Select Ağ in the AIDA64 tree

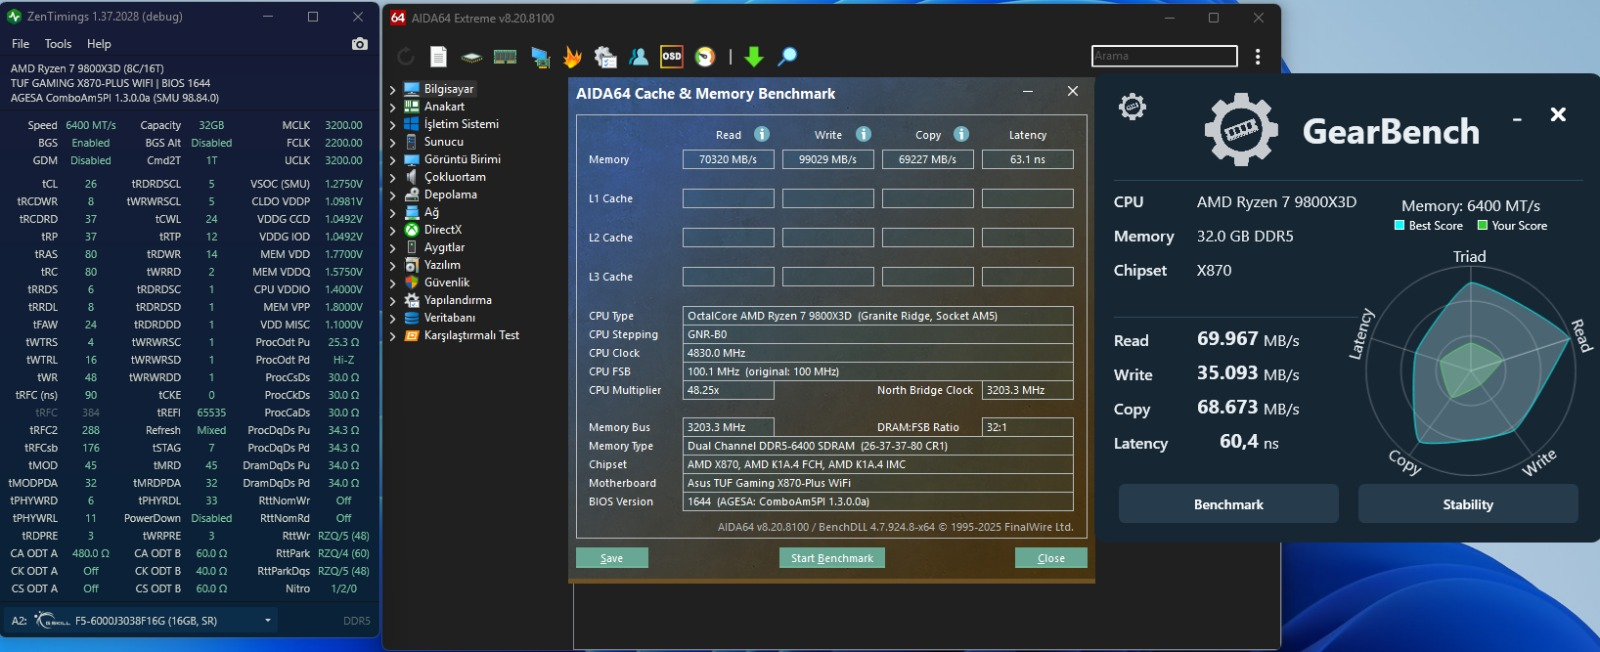pos(431,212)
